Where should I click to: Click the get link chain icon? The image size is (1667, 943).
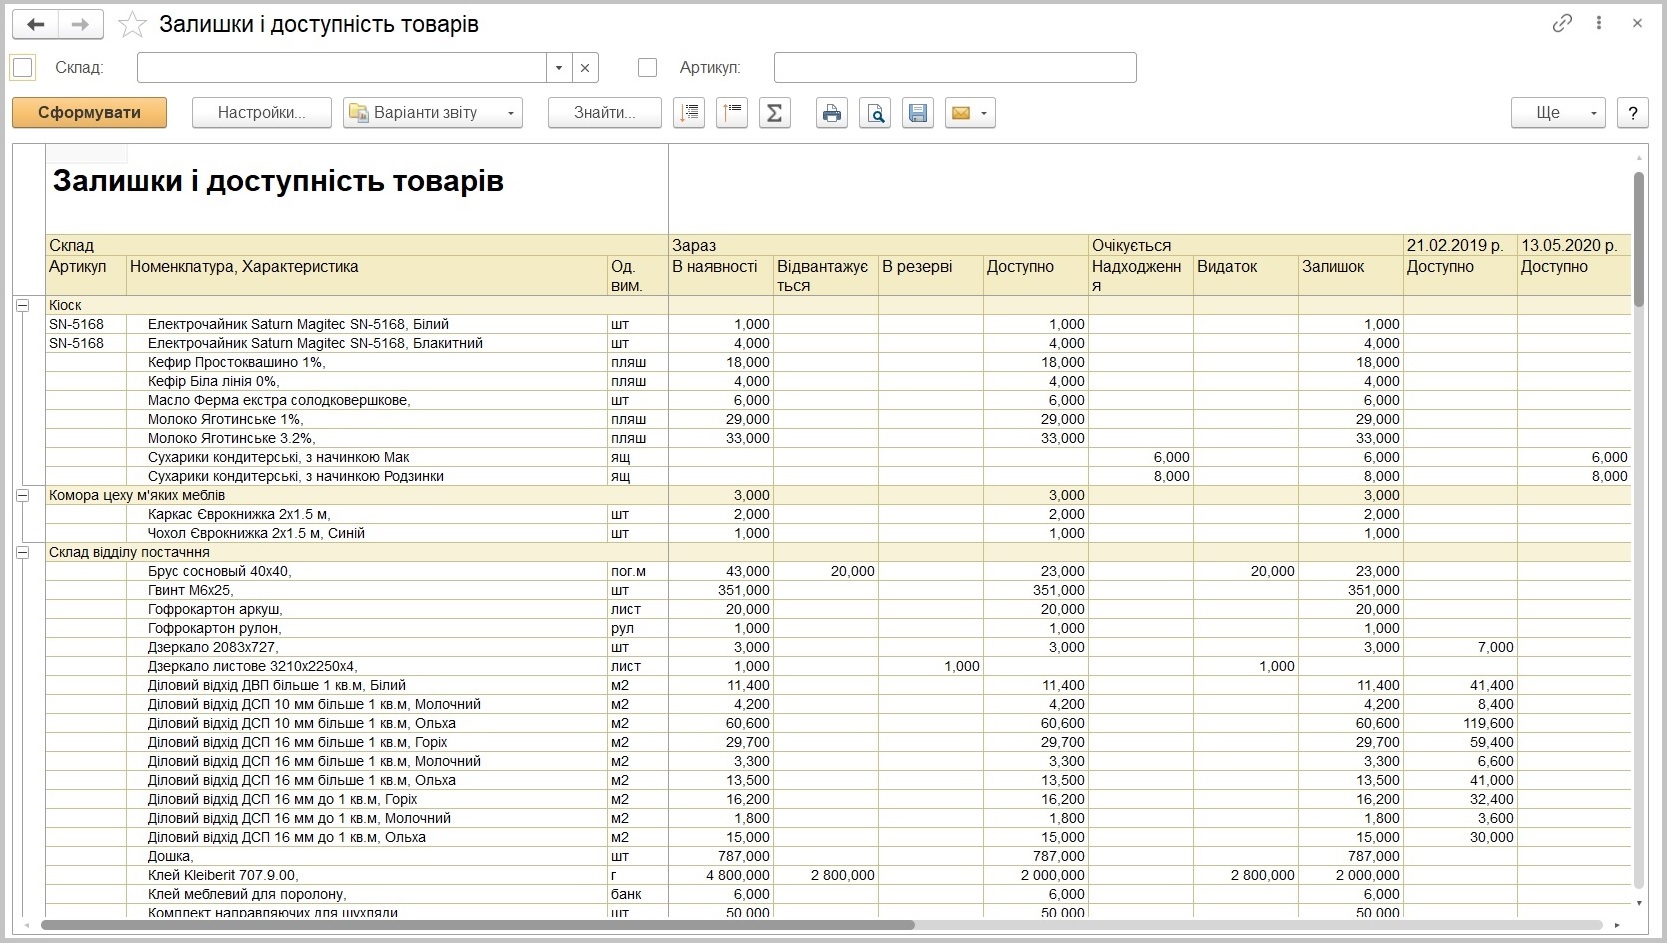coord(1562,24)
